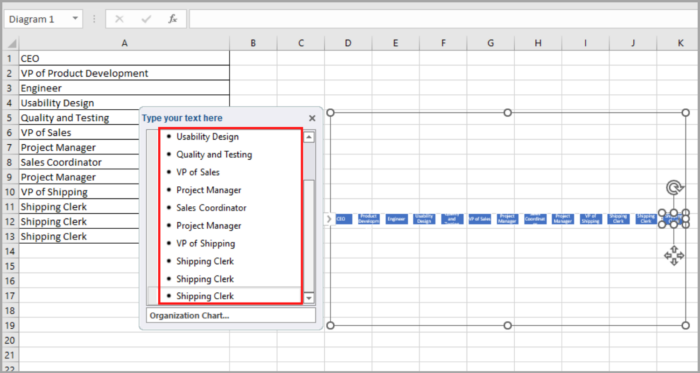Select cell A13 Shipping Clerk

point(79,236)
